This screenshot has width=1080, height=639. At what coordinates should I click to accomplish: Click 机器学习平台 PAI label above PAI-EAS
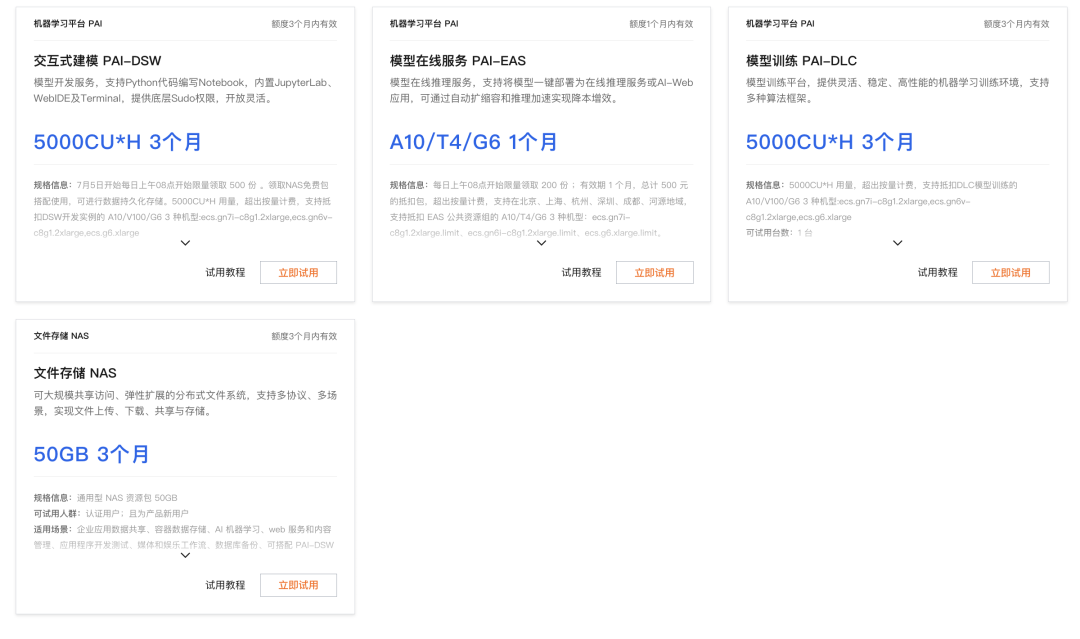coord(424,23)
